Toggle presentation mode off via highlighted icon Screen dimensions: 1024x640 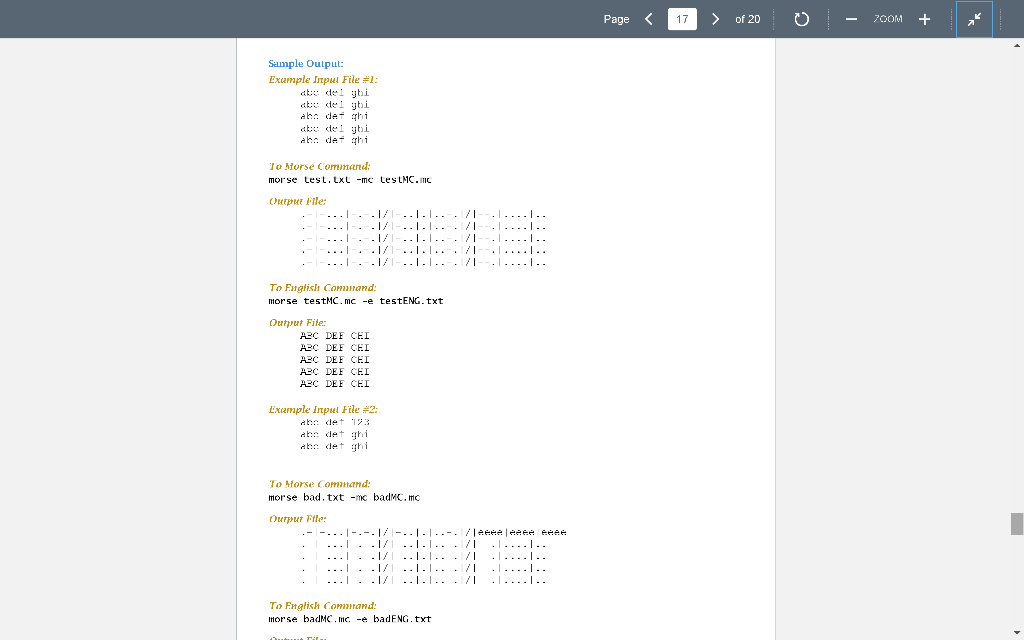[974, 18]
